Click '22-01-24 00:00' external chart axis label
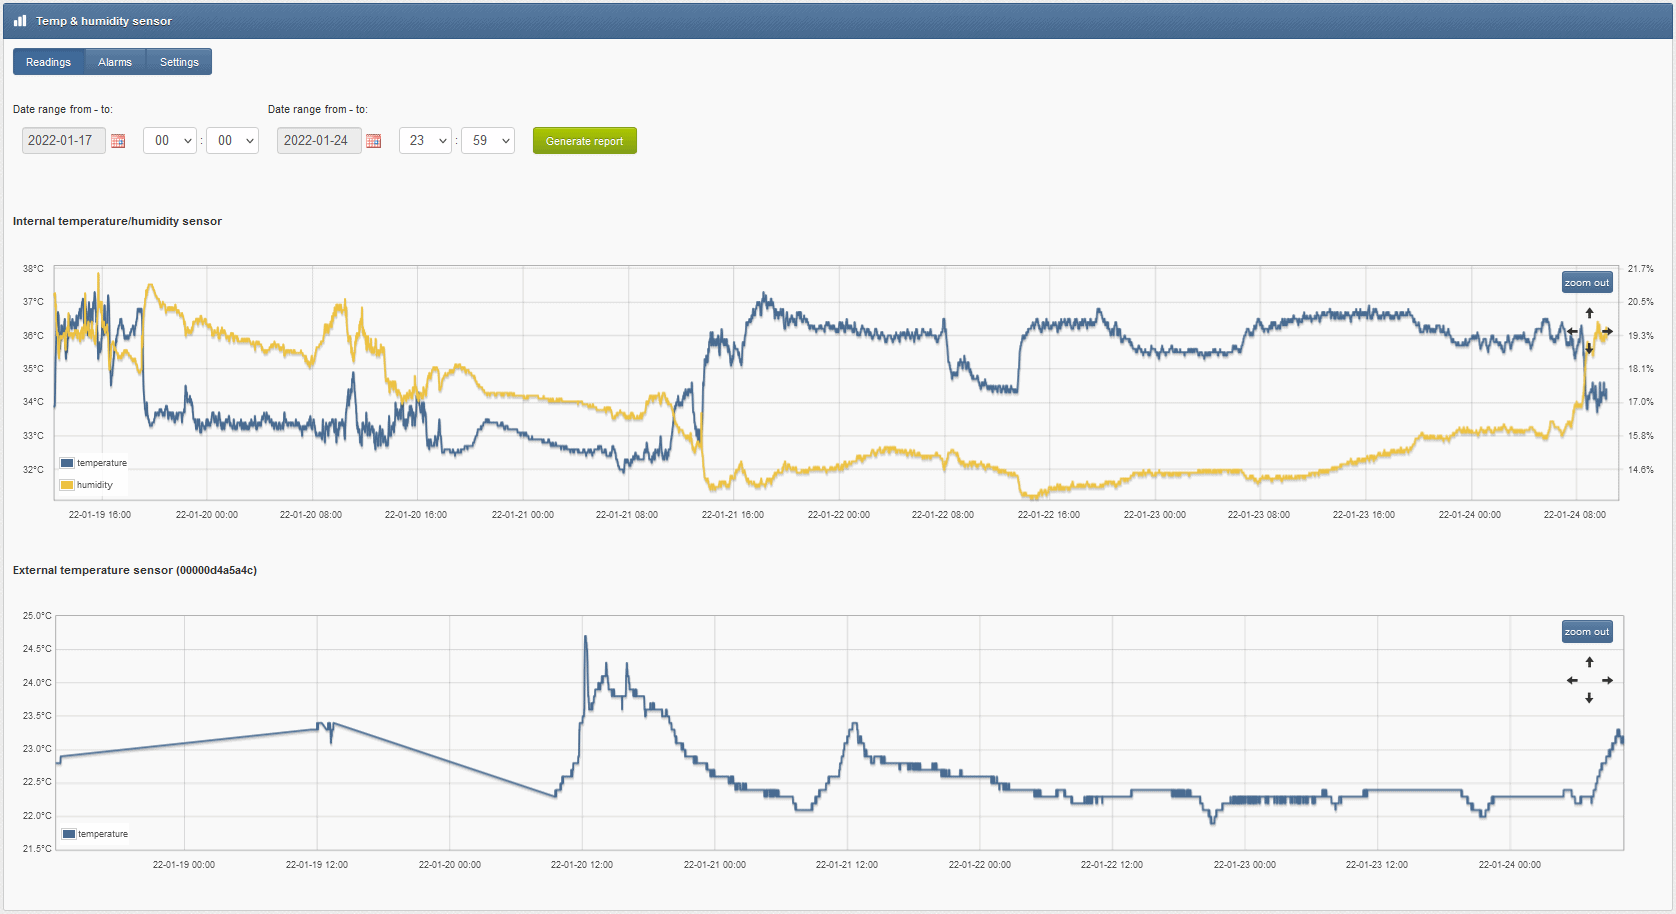The height and width of the screenshot is (914, 1676). pos(1510,865)
